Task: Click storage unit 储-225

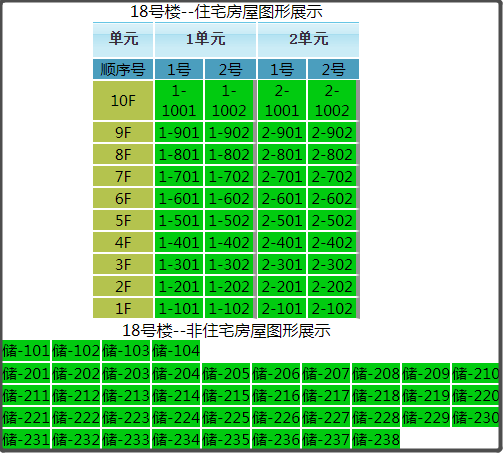Action: pyautogui.click(x=226, y=417)
